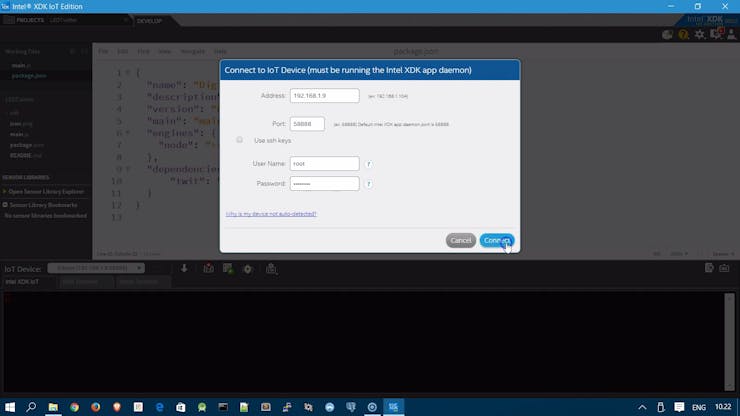Show help for User Name field
The height and width of the screenshot is (416, 740).
pyautogui.click(x=369, y=164)
